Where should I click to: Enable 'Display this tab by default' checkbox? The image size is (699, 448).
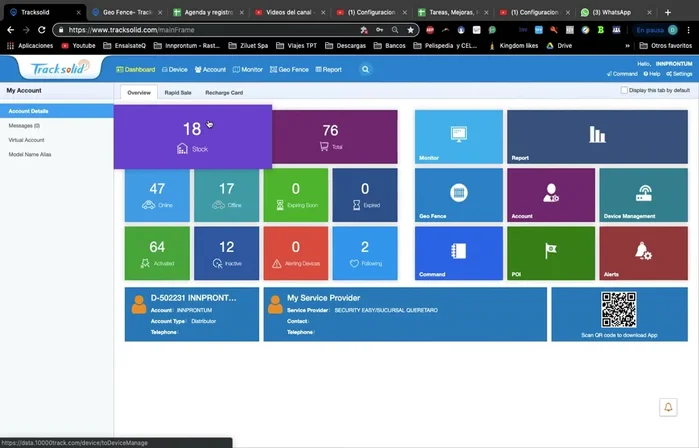tap(624, 90)
